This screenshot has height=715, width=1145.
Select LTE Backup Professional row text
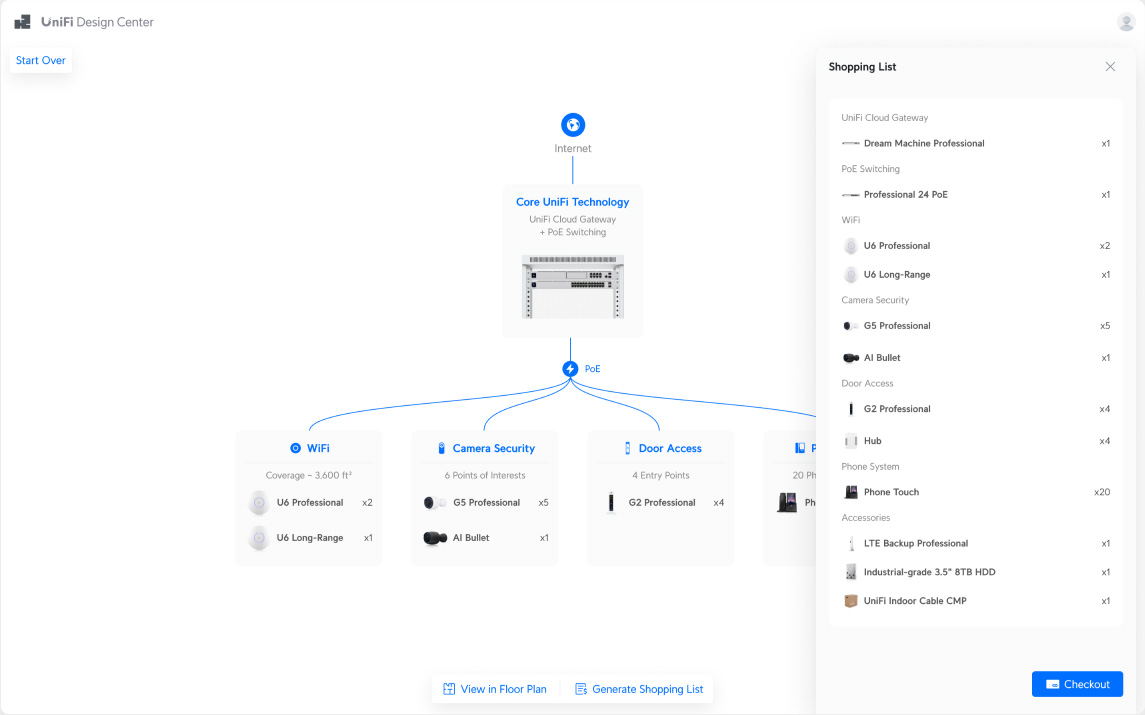coord(916,543)
